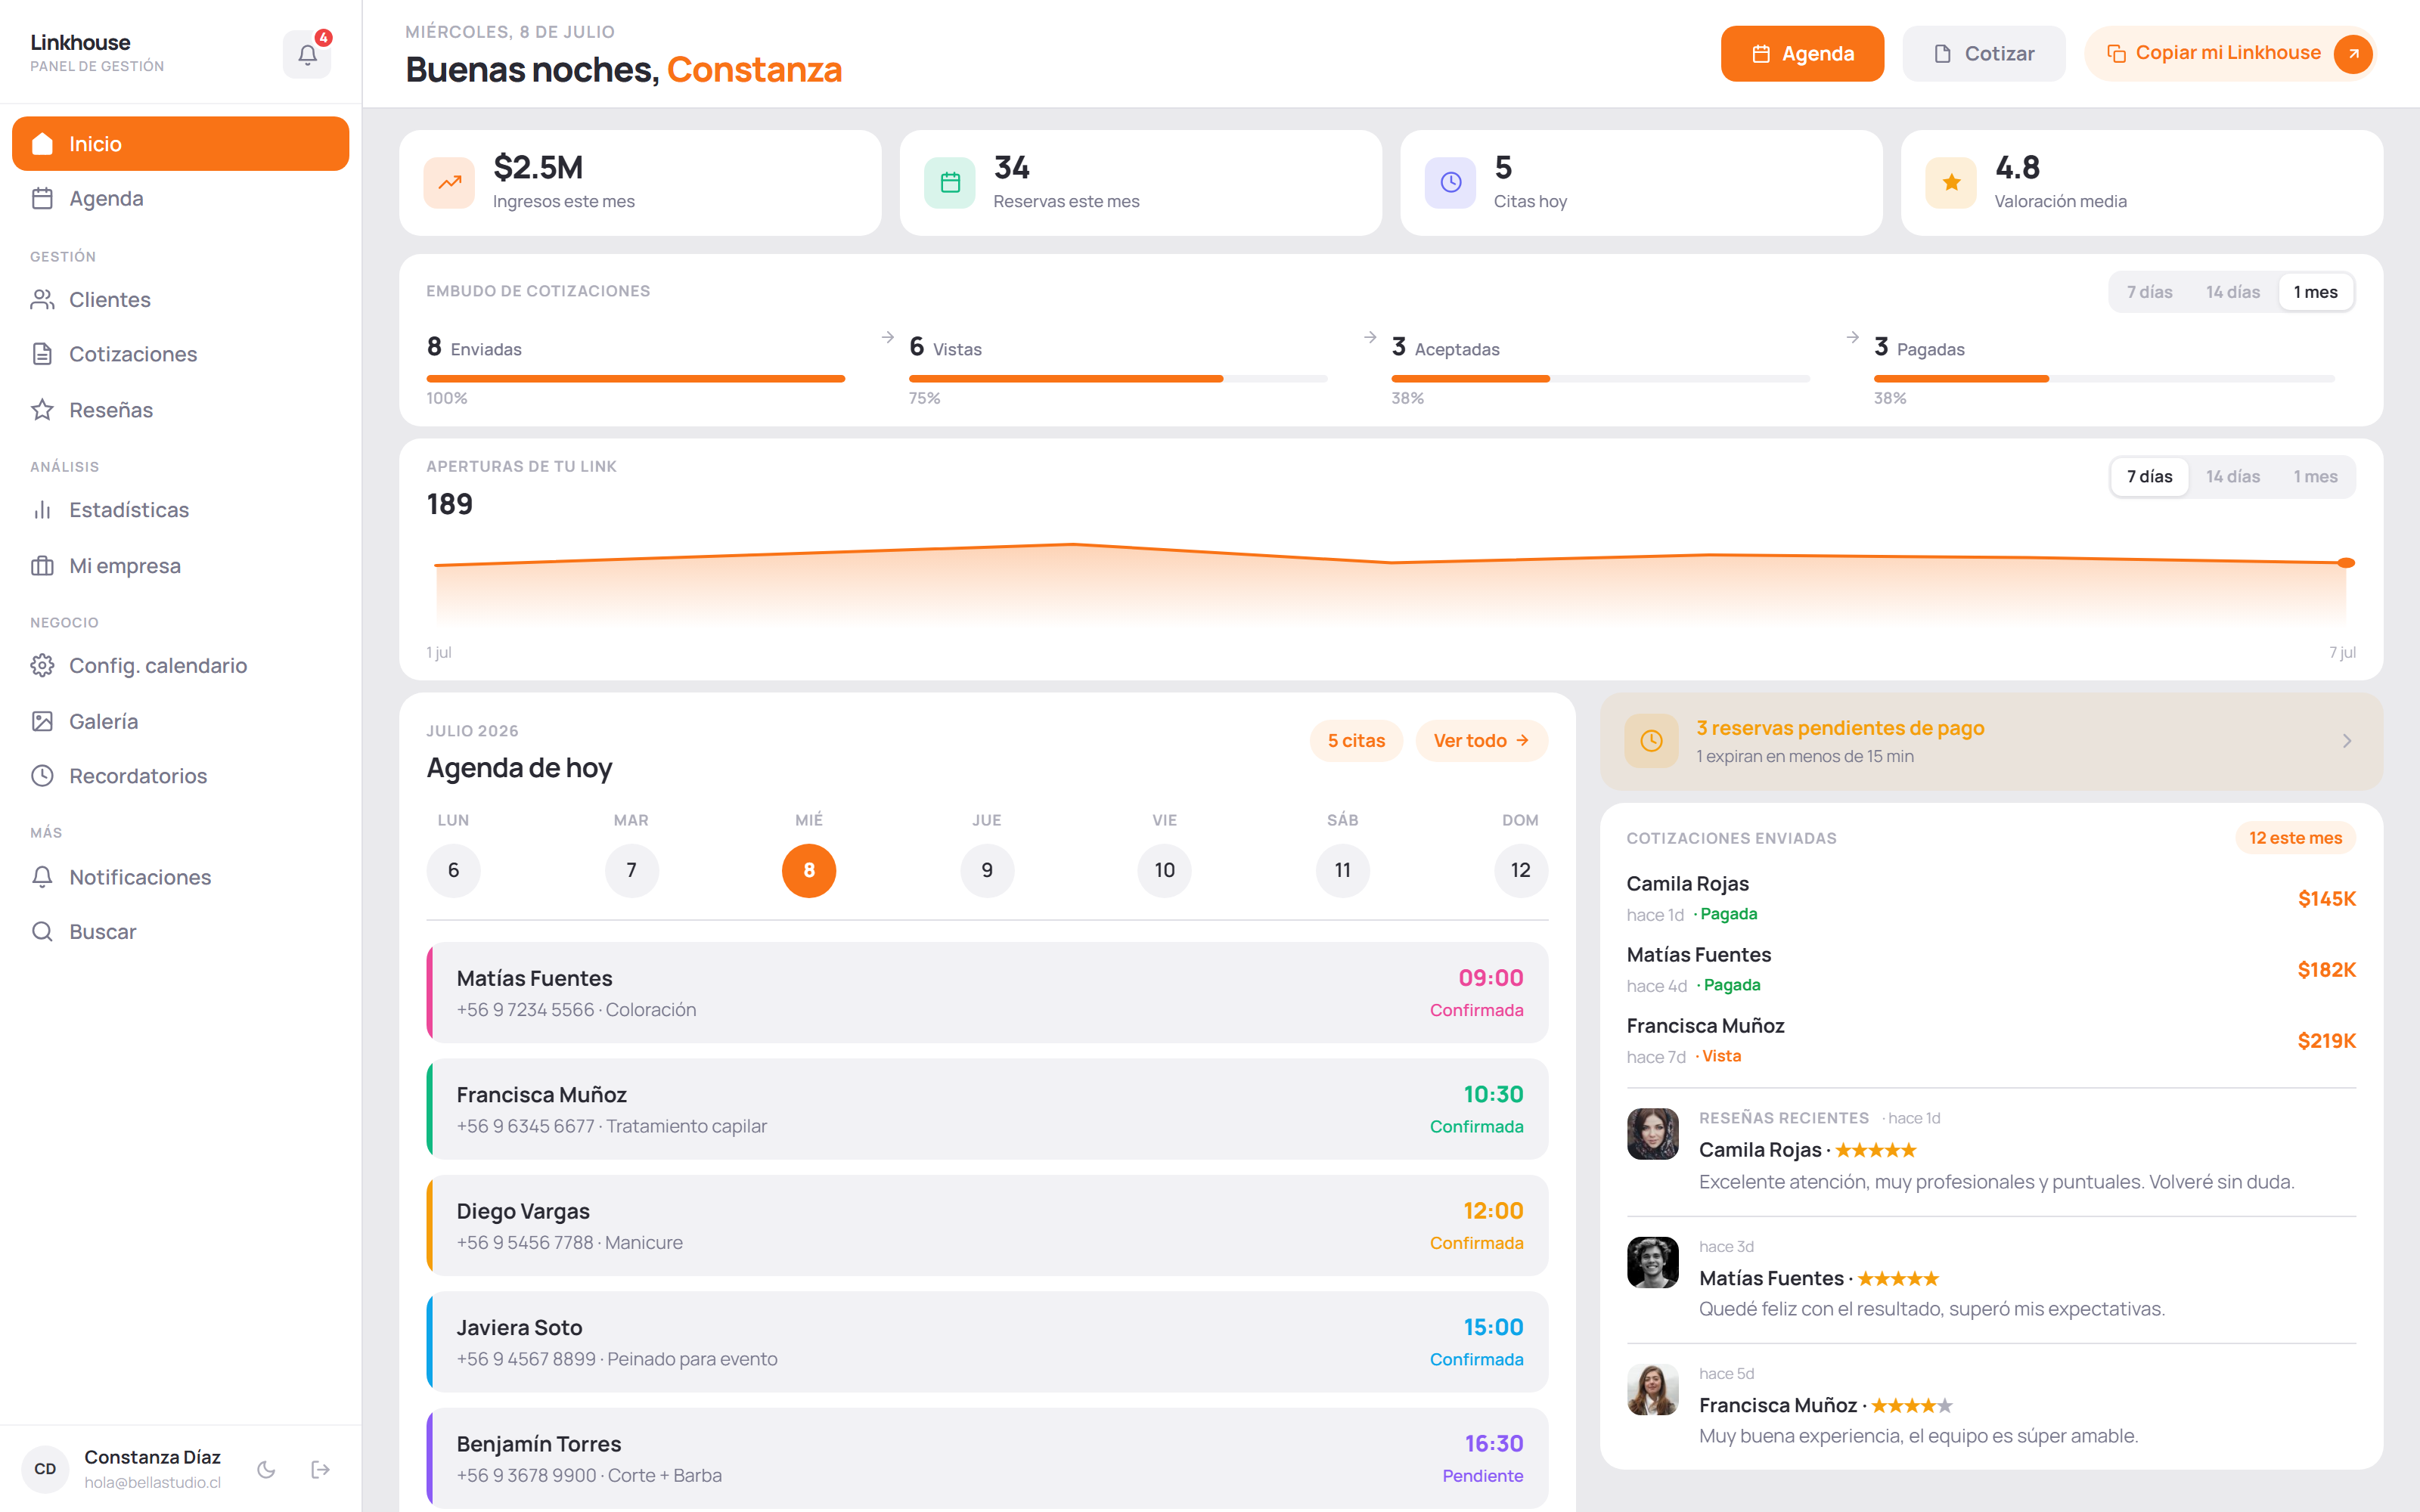
Task: Select 14 días in Aperturas de tu link
Action: point(2233,477)
